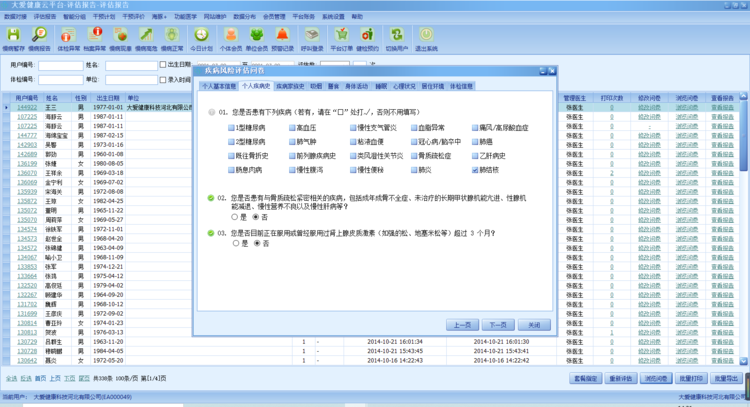The height and width of the screenshot is (407, 750).
Task: Click the 呼叫登录 toolbar icon
Action: 312,34
